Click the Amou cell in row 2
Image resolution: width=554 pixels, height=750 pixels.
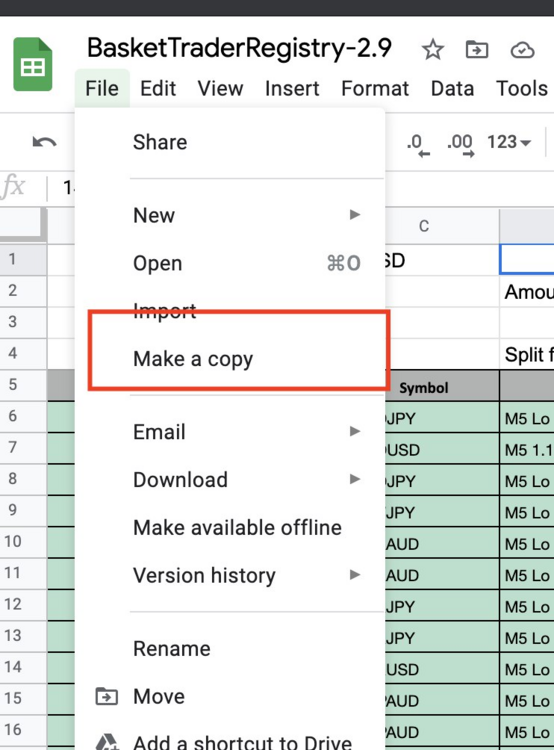[x=527, y=291]
